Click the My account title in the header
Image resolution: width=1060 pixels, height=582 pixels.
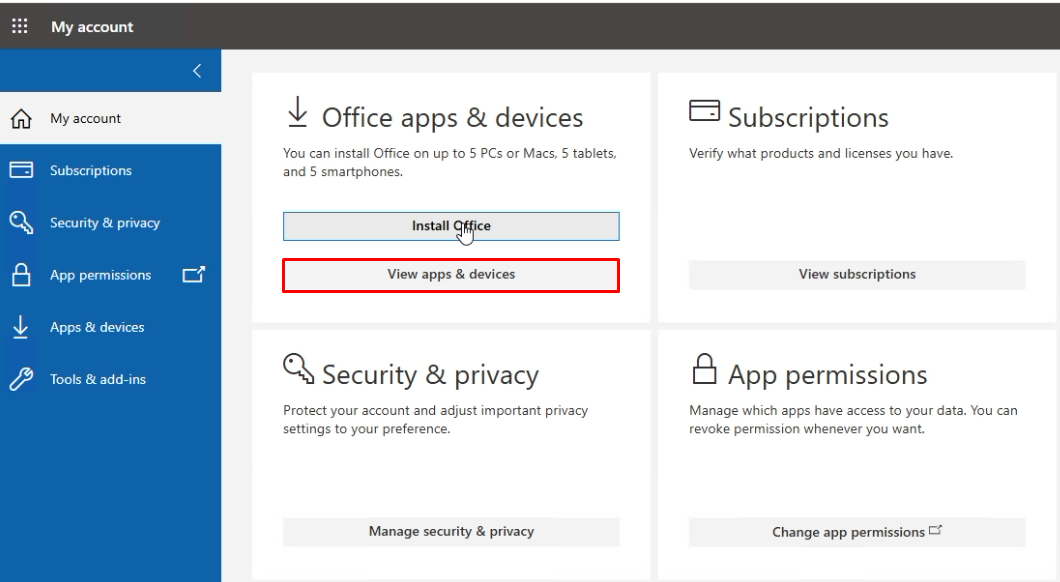92,27
